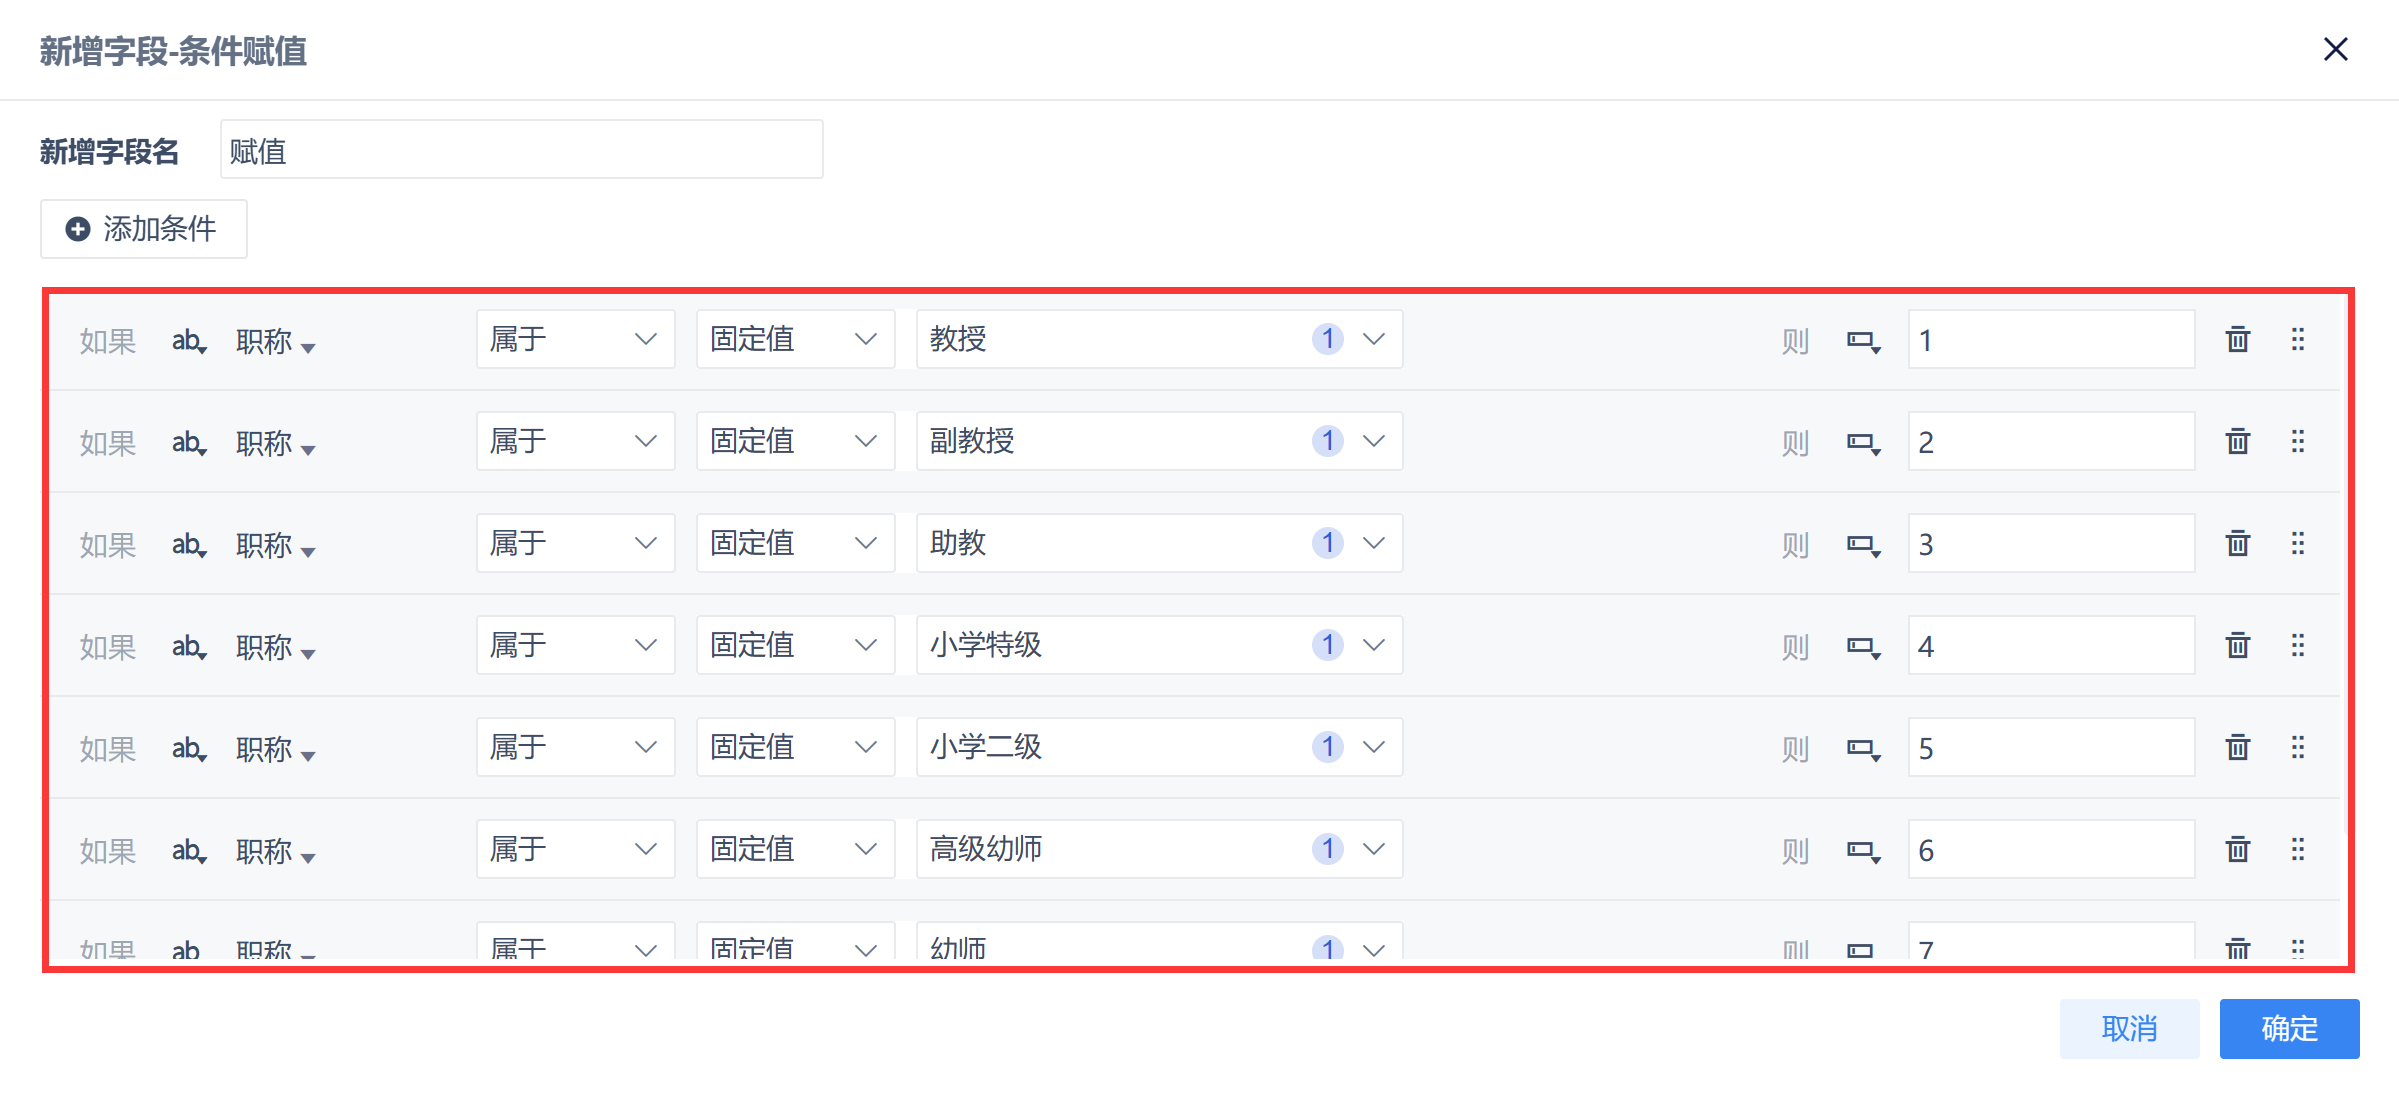Click trash icon for 副教授 row
Image resolution: width=2399 pixels, height=1098 pixels.
(2237, 441)
